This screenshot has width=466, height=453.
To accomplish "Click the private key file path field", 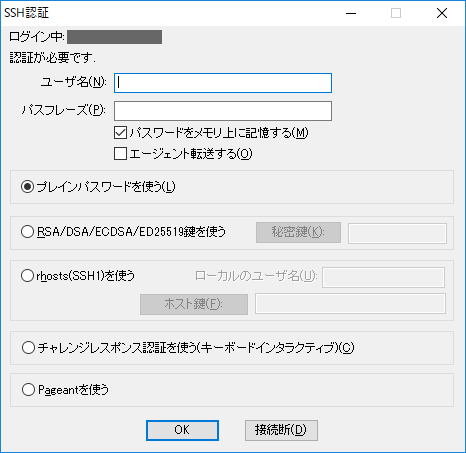I will tap(397, 233).
